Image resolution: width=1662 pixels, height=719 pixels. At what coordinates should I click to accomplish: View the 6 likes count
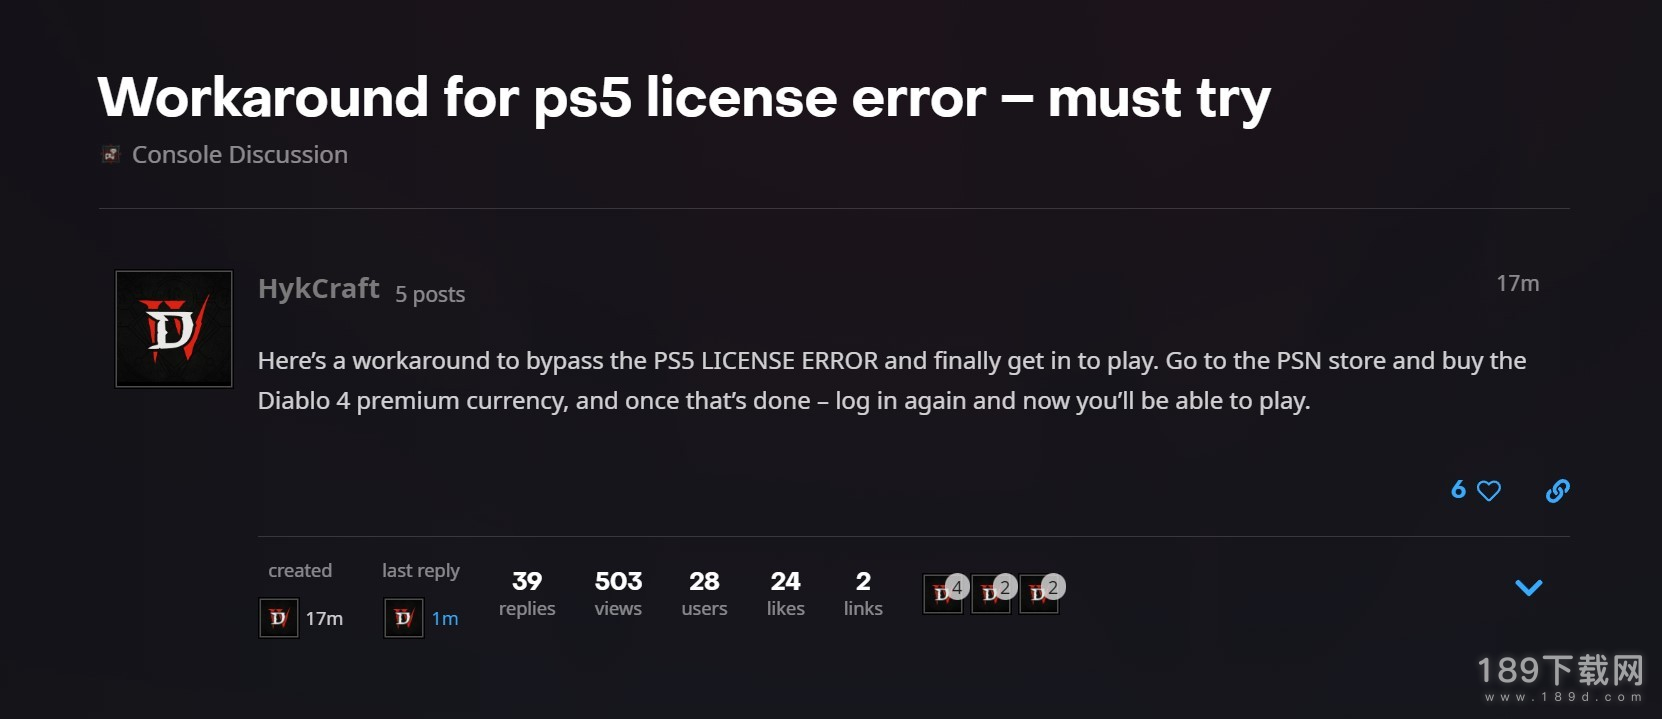click(x=1458, y=490)
